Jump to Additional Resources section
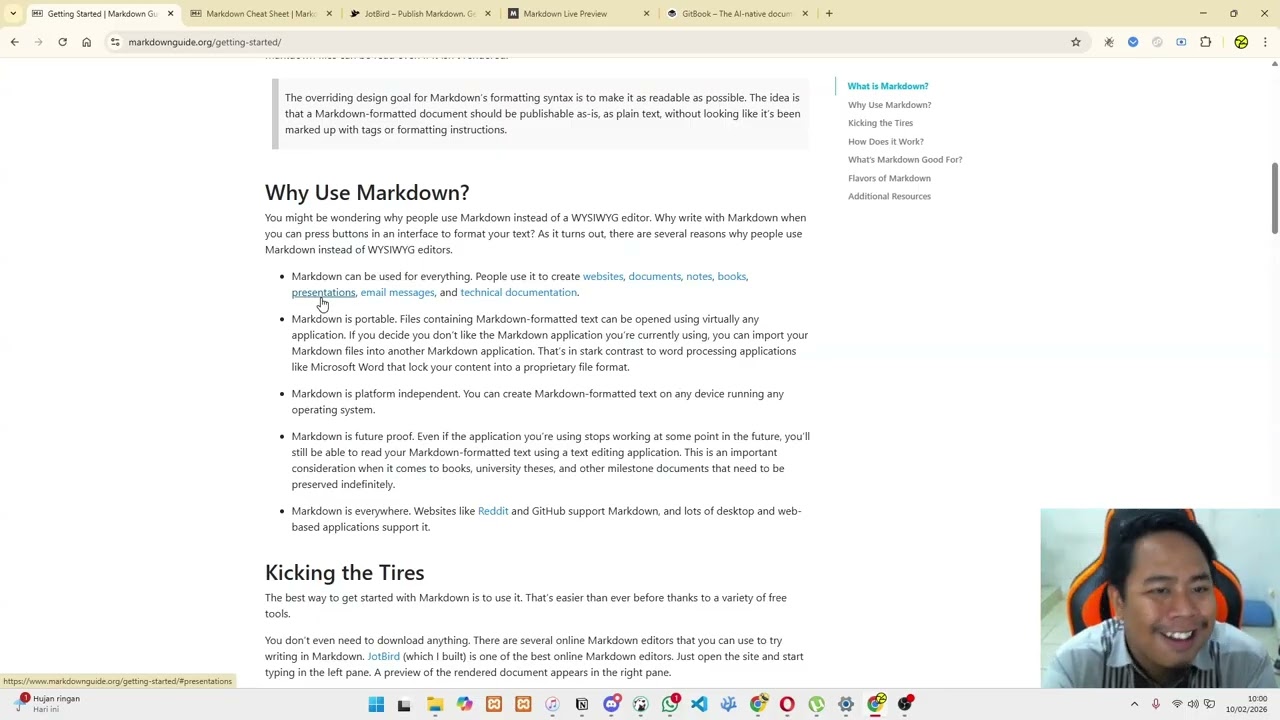Viewport: 1280px width, 720px height. pyautogui.click(x=889, y=196)
